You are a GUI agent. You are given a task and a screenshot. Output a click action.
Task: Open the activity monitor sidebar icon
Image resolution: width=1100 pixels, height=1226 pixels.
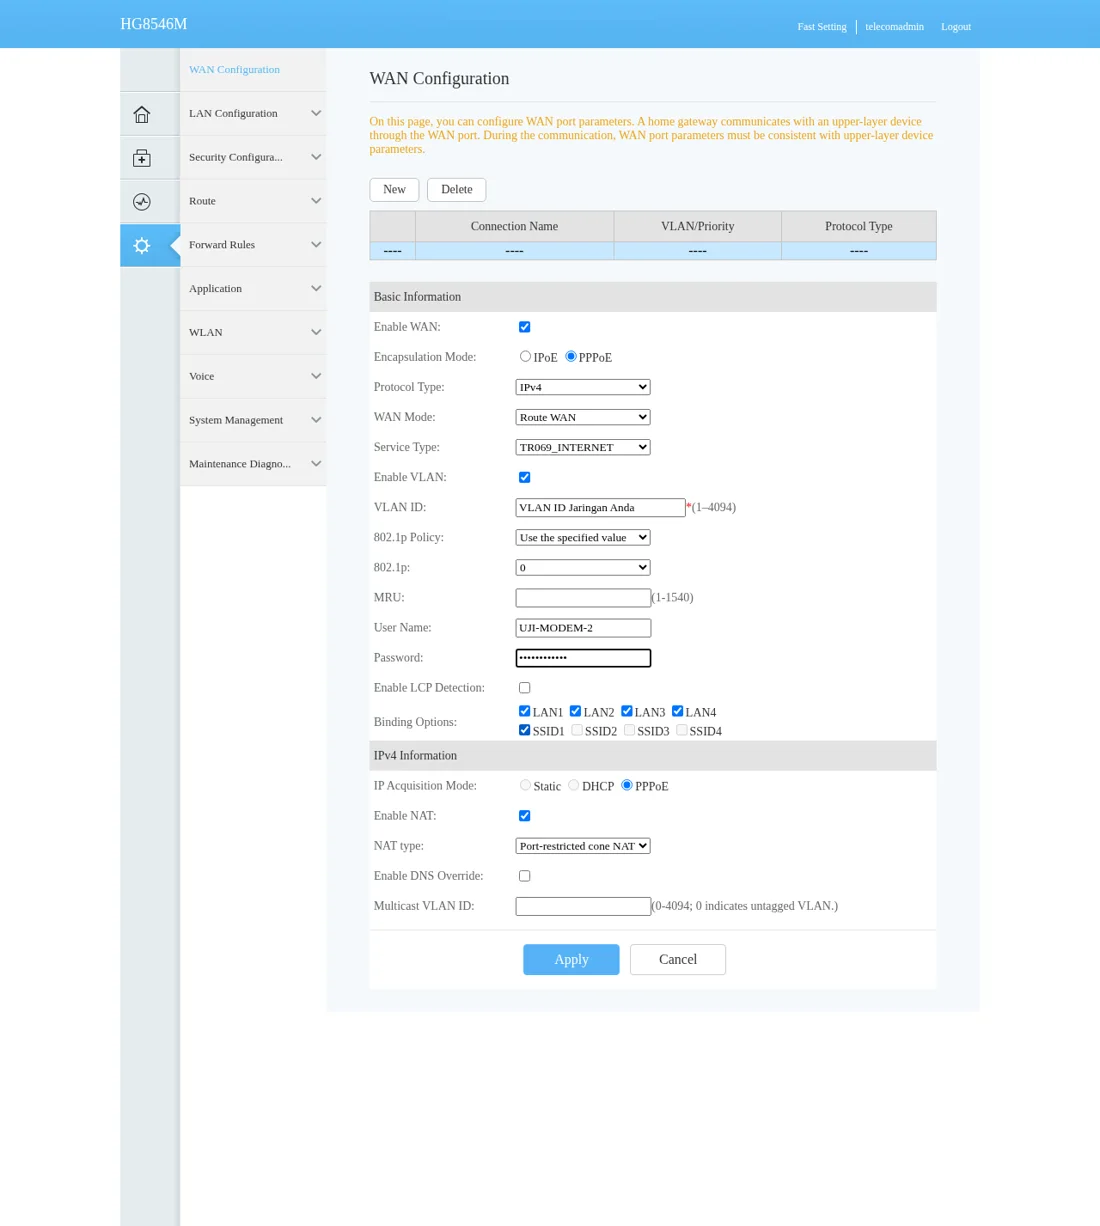[x=142, y=202]
